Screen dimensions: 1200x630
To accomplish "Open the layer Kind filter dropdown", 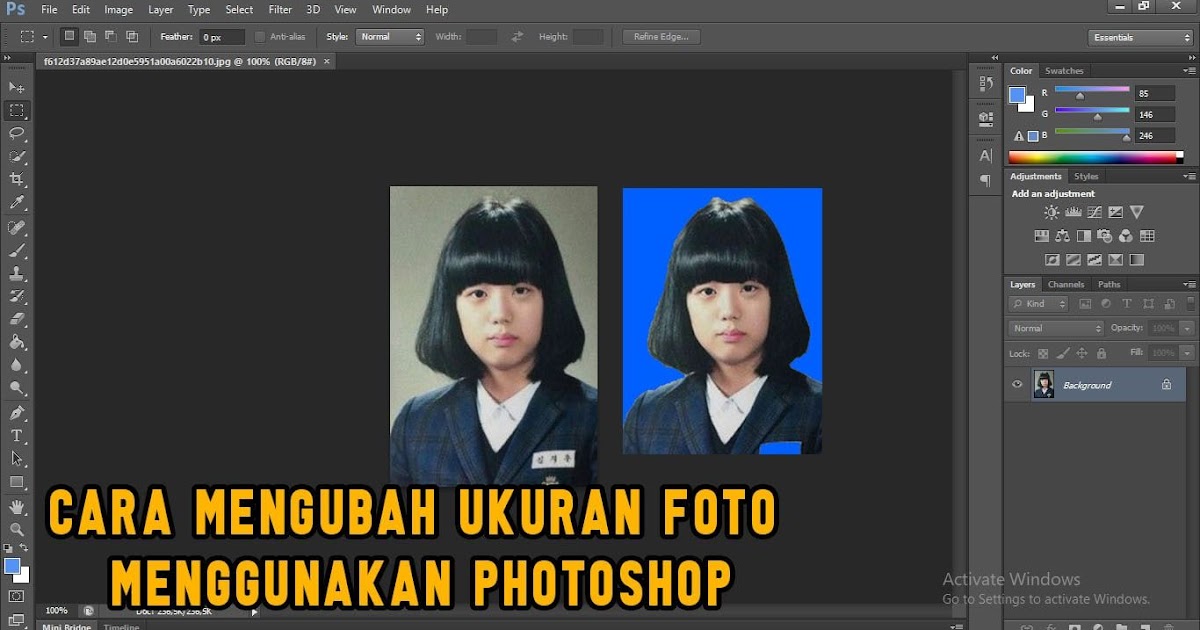I will 1039,303.
